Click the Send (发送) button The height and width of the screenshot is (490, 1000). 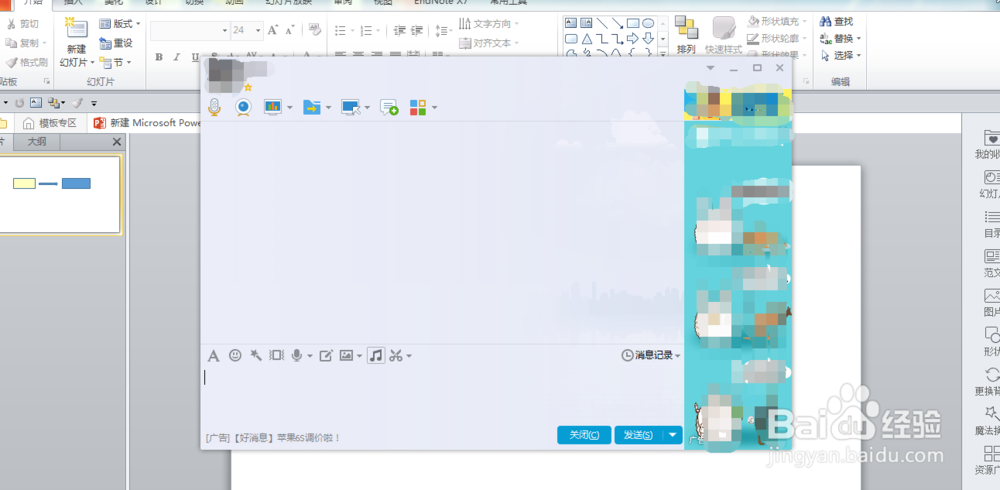tap(638, 435)
